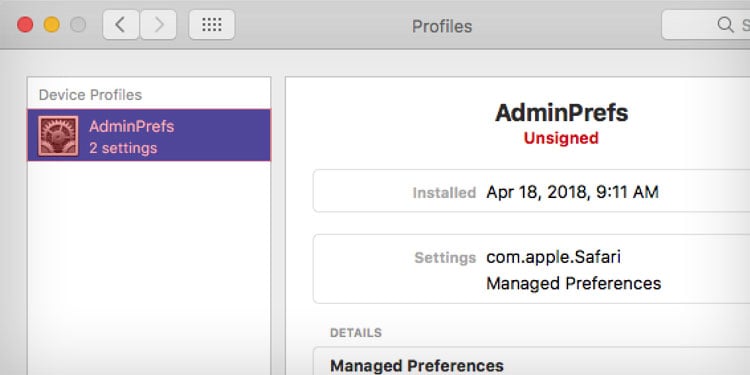Select the AdminPrefs gear profile icon
The width and height of the screenshot is (750, 375).
(58, 136)
